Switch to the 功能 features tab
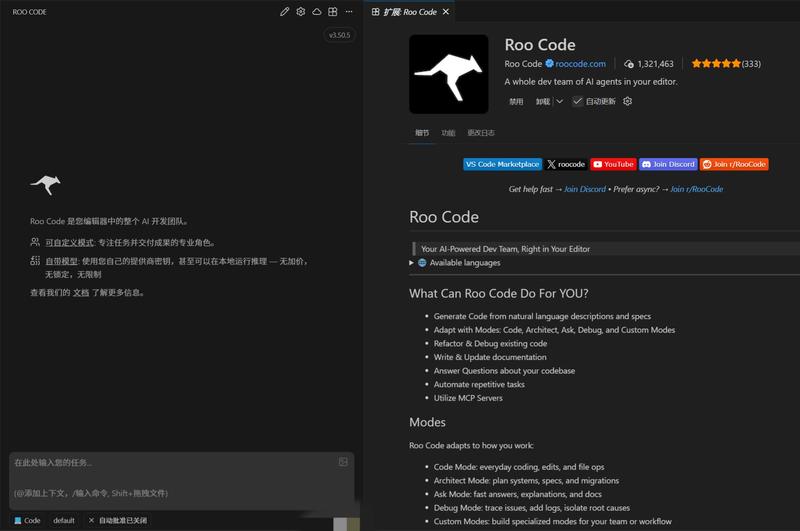 tap(448, 133)
